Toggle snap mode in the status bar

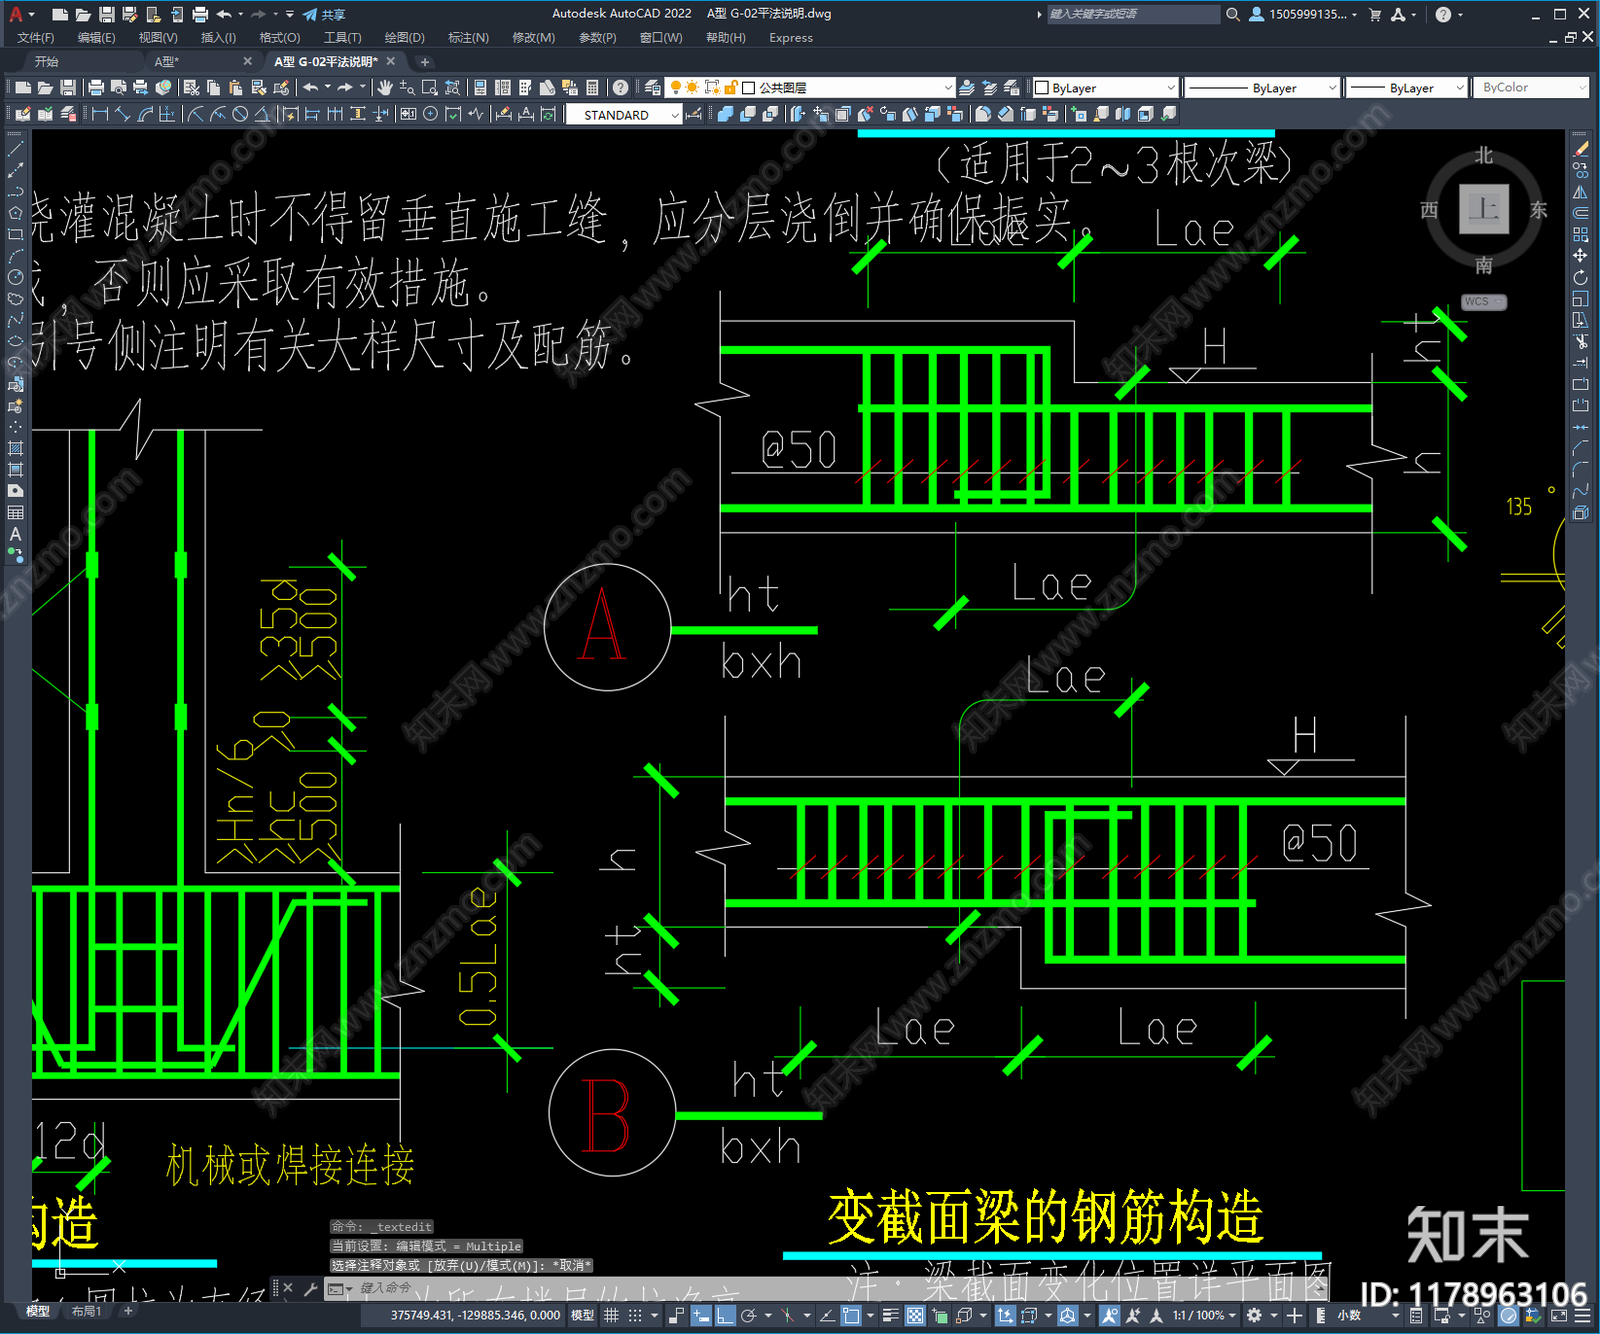[x=635, y=1315]
